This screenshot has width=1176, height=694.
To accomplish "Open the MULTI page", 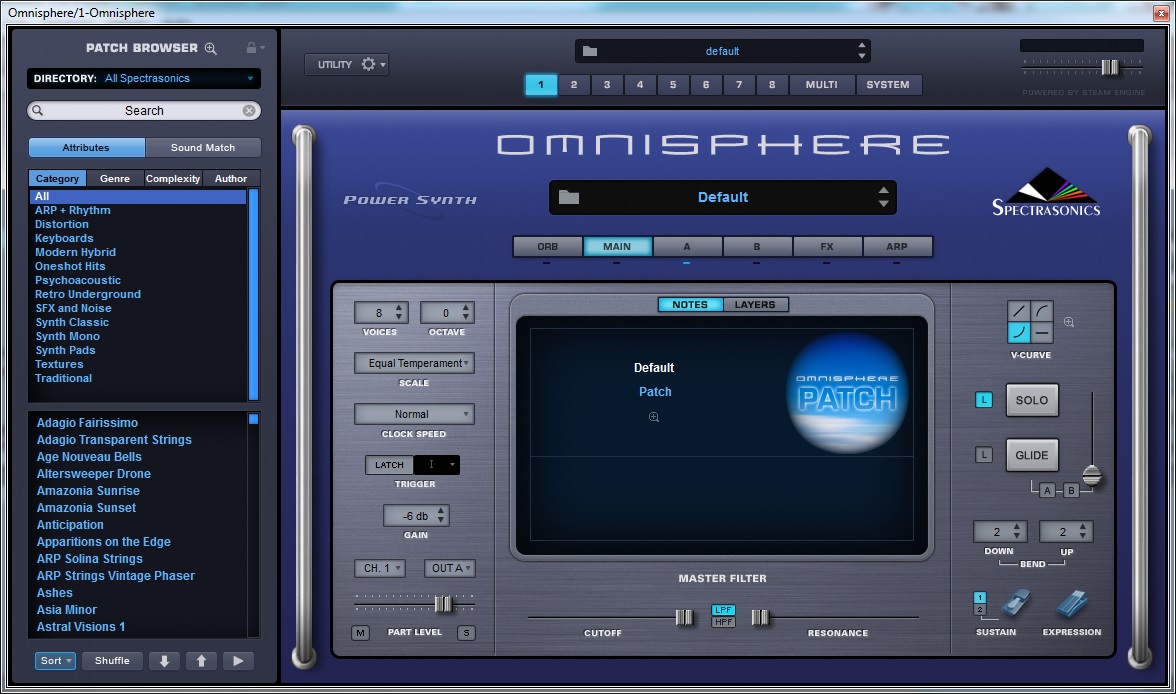I will [821, 85].
